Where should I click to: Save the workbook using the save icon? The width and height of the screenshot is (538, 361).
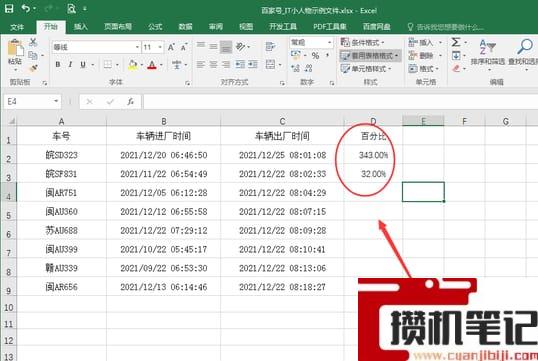(x=9, y=8)
